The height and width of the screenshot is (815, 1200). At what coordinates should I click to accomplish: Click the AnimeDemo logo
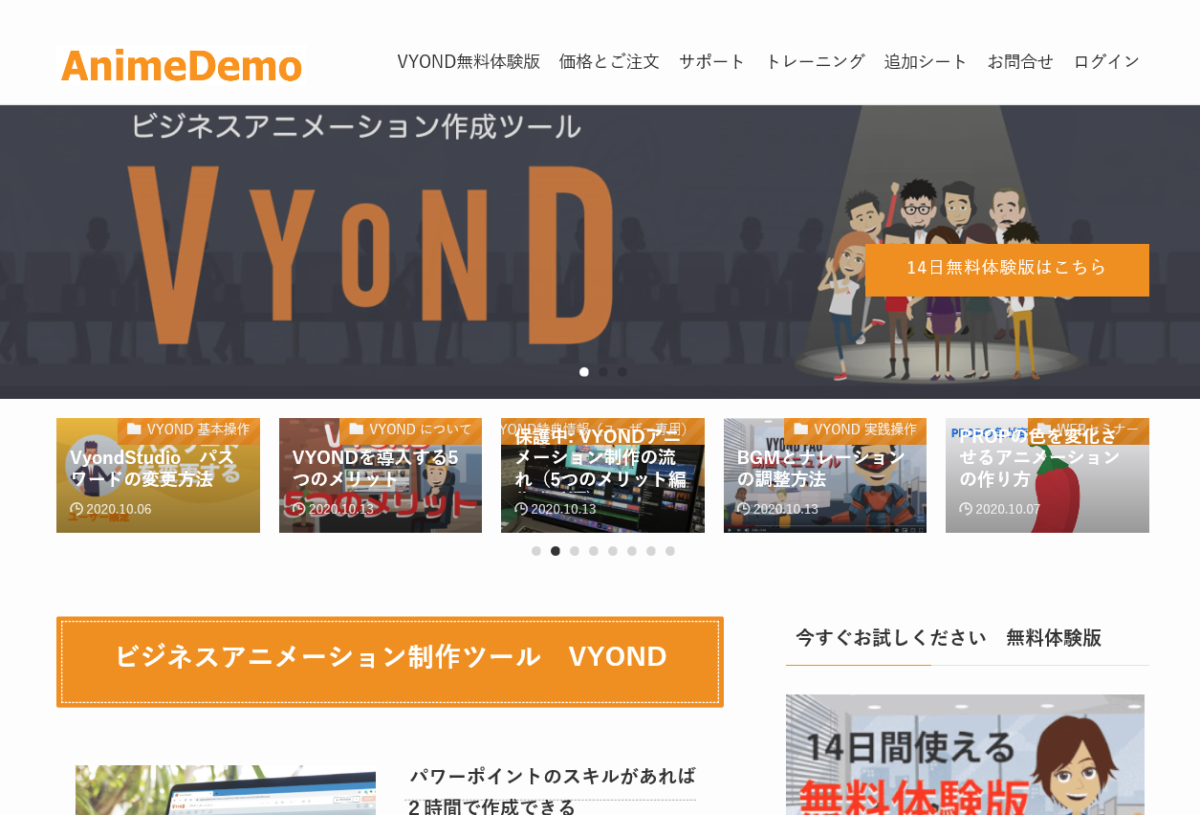[181, 65]
